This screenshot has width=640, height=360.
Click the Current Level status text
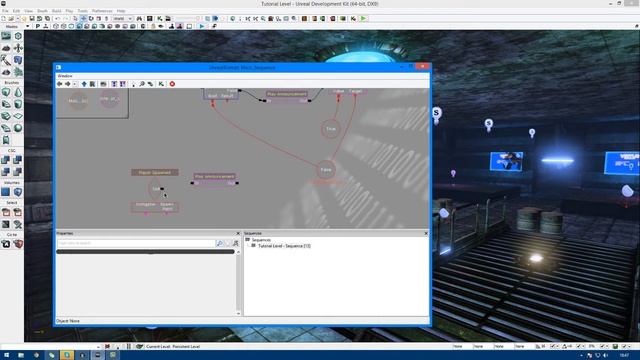(x=173, y=346)
